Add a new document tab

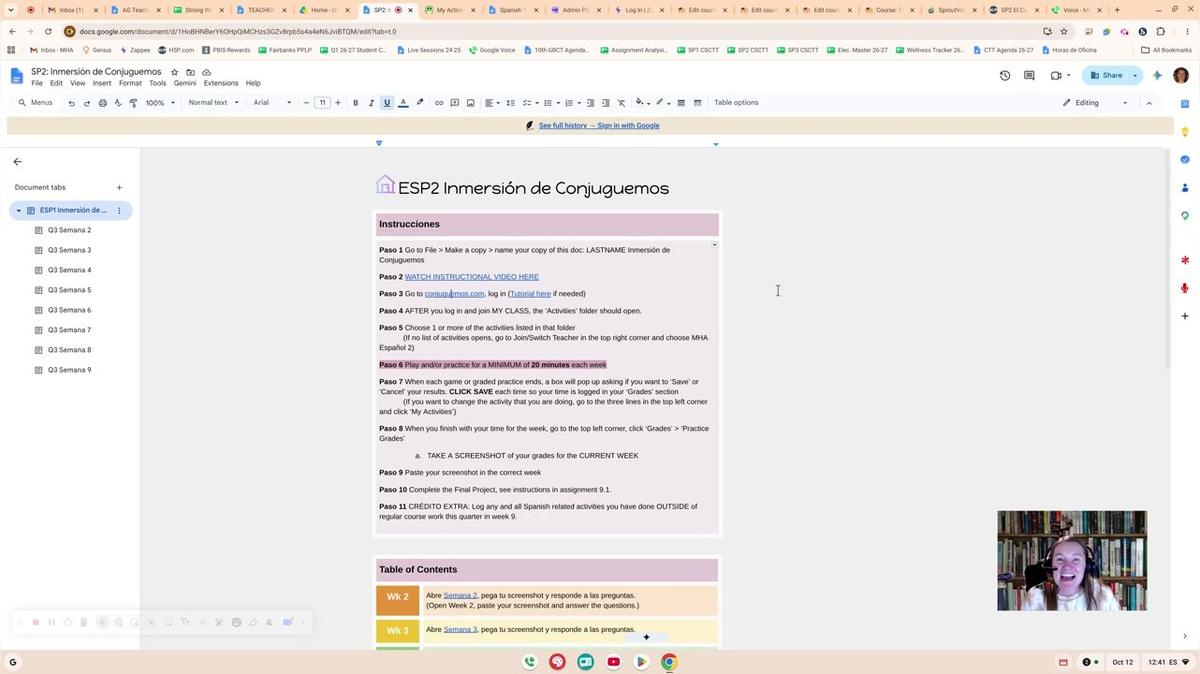tap(119, 187)
